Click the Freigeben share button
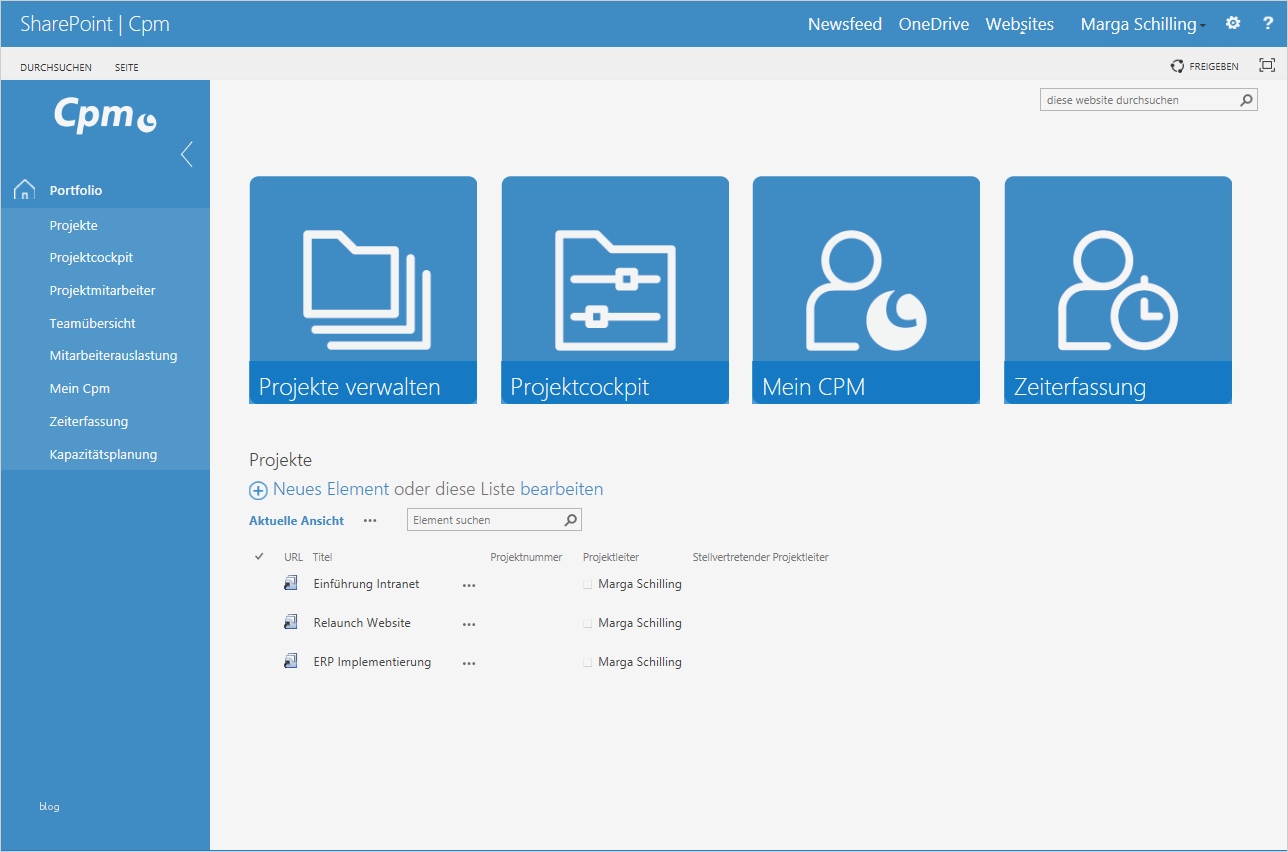The image size is (1288, 852). point(1205,67)
